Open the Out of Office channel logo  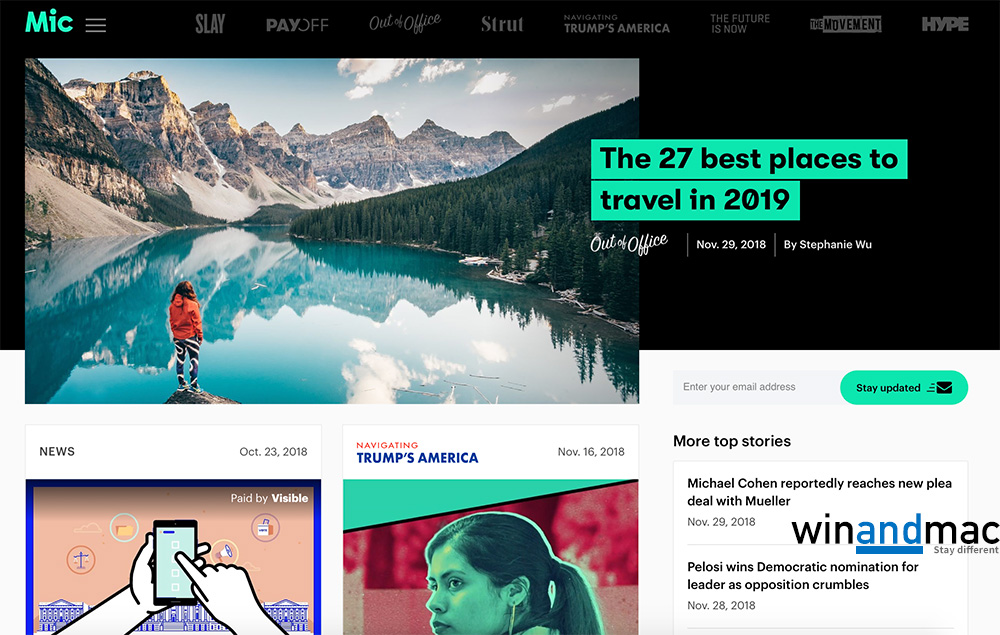pos(405,23)
